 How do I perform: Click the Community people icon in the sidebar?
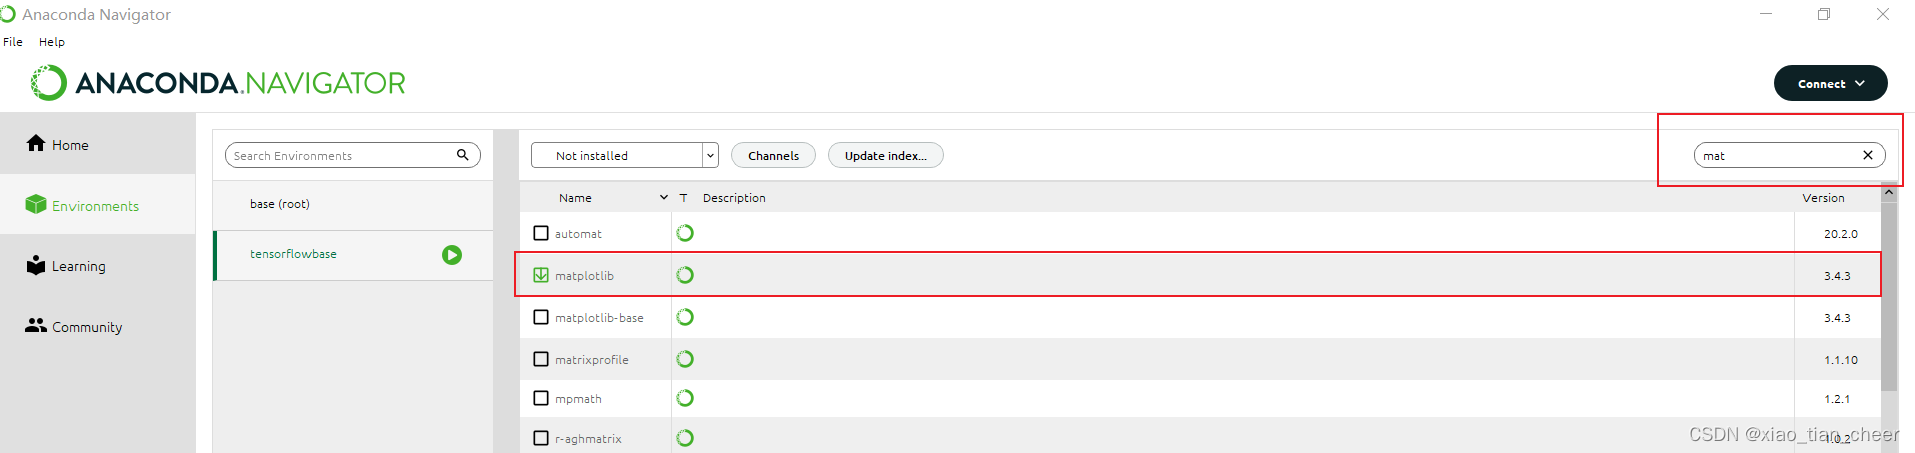pyautogui.click(x=36, y=325)
